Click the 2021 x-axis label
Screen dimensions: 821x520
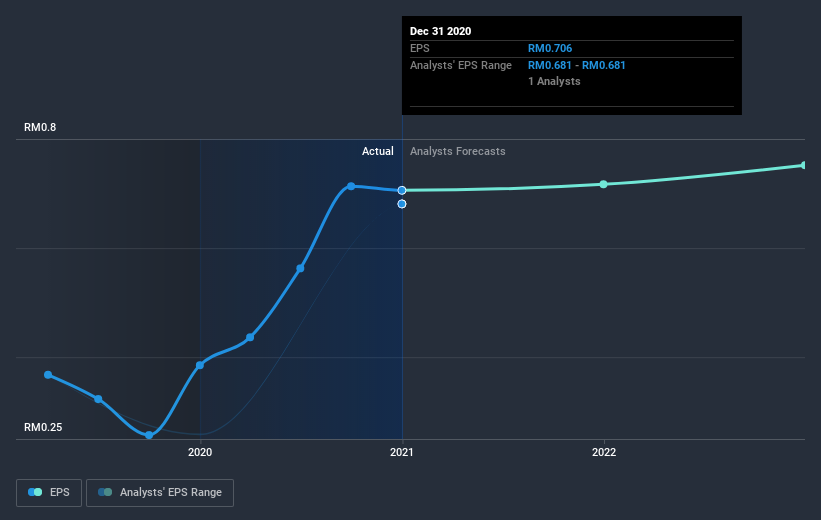coord(402,452)
